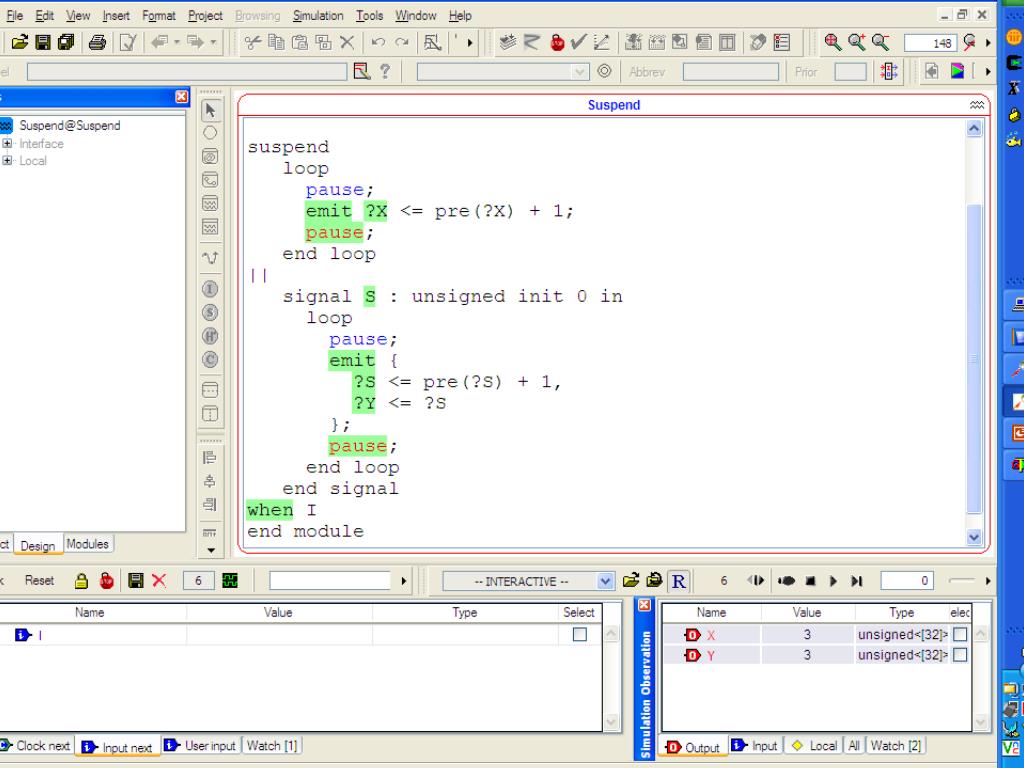
Task: Select the circled S tool in the palette
Action: tap(210, 313)
